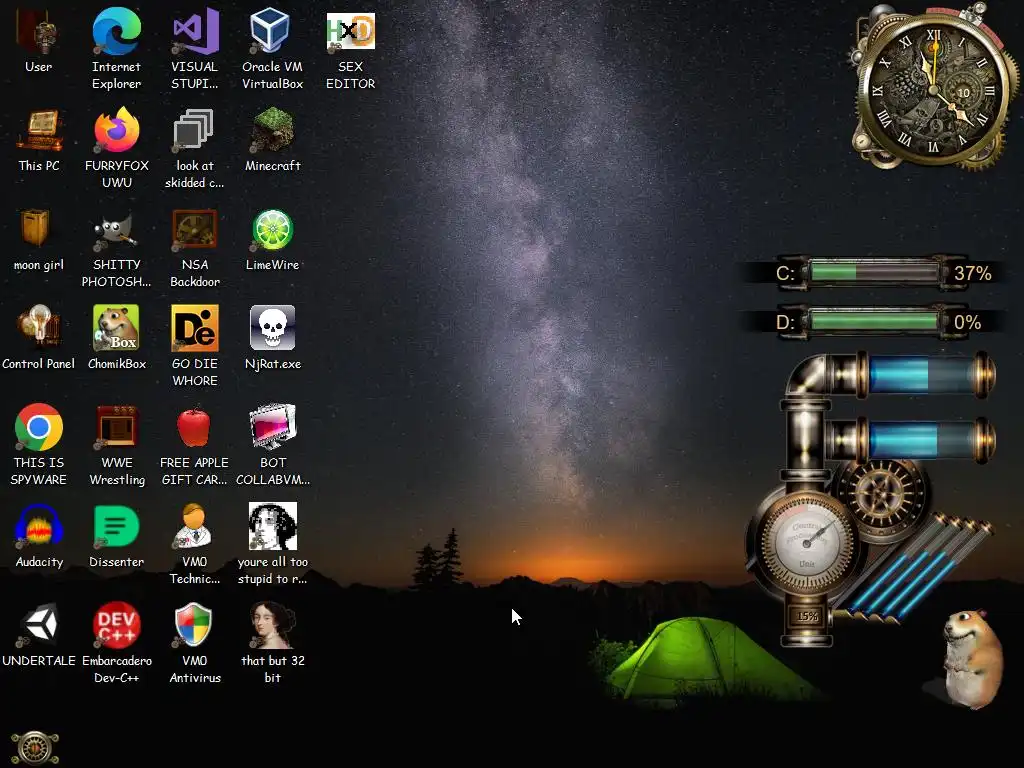Open that but 32 bit icon
Viewport: 1024px width, 768px height.
pyautogui.click(x=272, y=624)
